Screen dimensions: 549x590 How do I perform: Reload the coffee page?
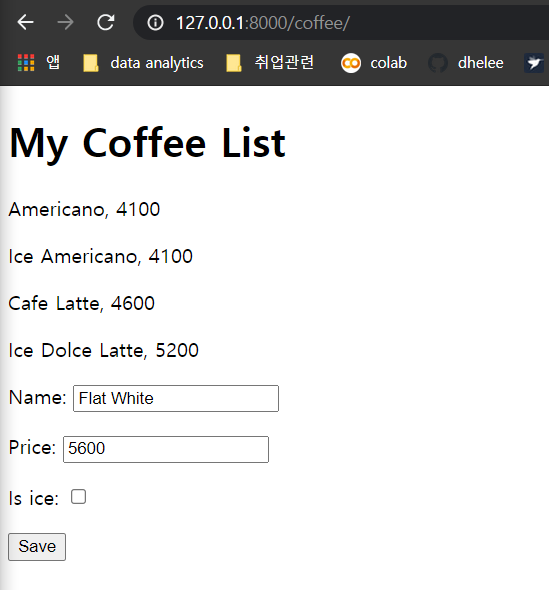tap(106, 23)
